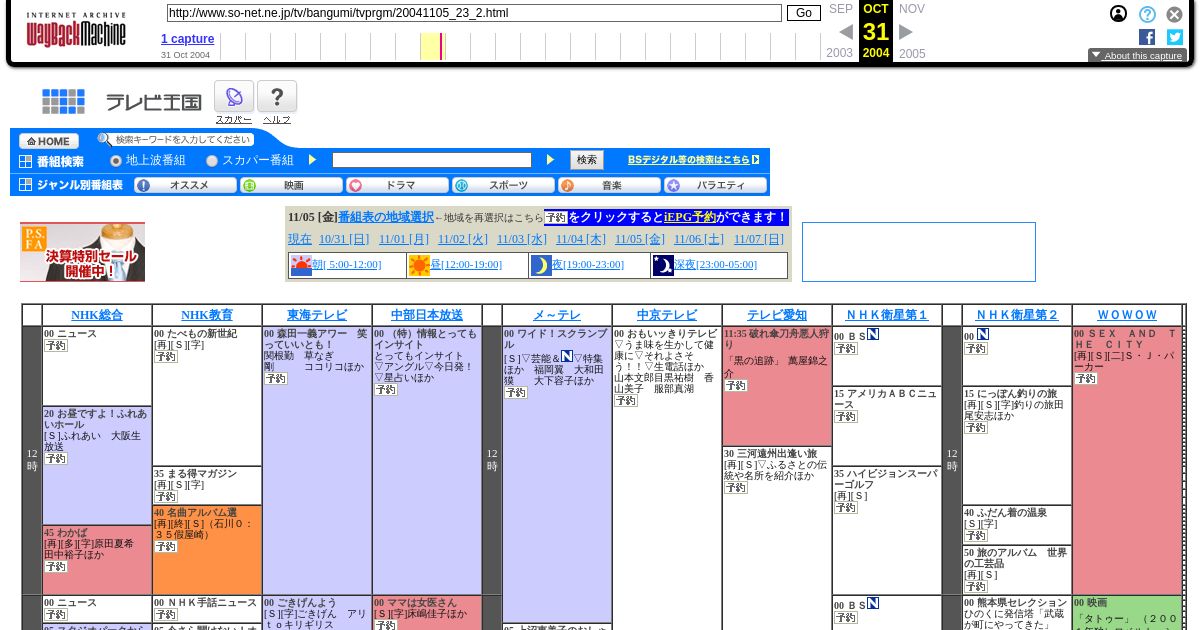This screenshot has width=1200, height=630.
Task: Select スカパー番組 radio button
Action: 212,160
